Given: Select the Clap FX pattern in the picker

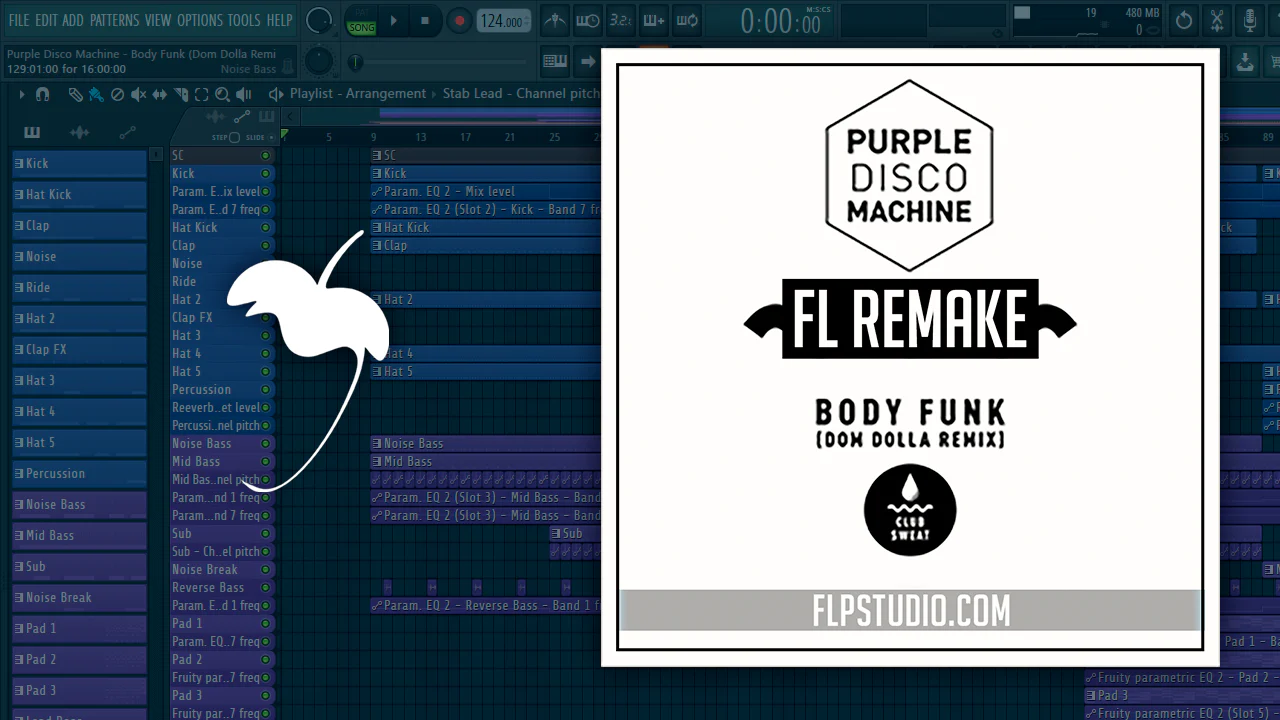Looking at the screenshot, I should coord(79,349).
